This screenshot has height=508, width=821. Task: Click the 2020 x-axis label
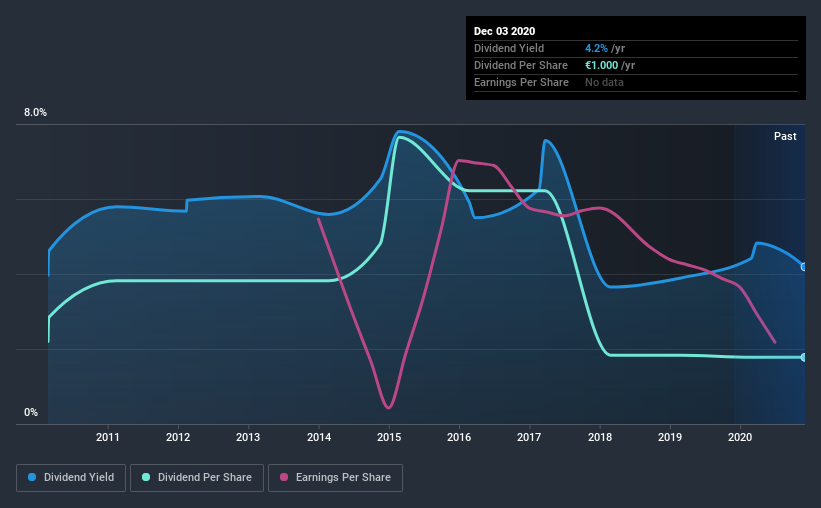point(740,437)
